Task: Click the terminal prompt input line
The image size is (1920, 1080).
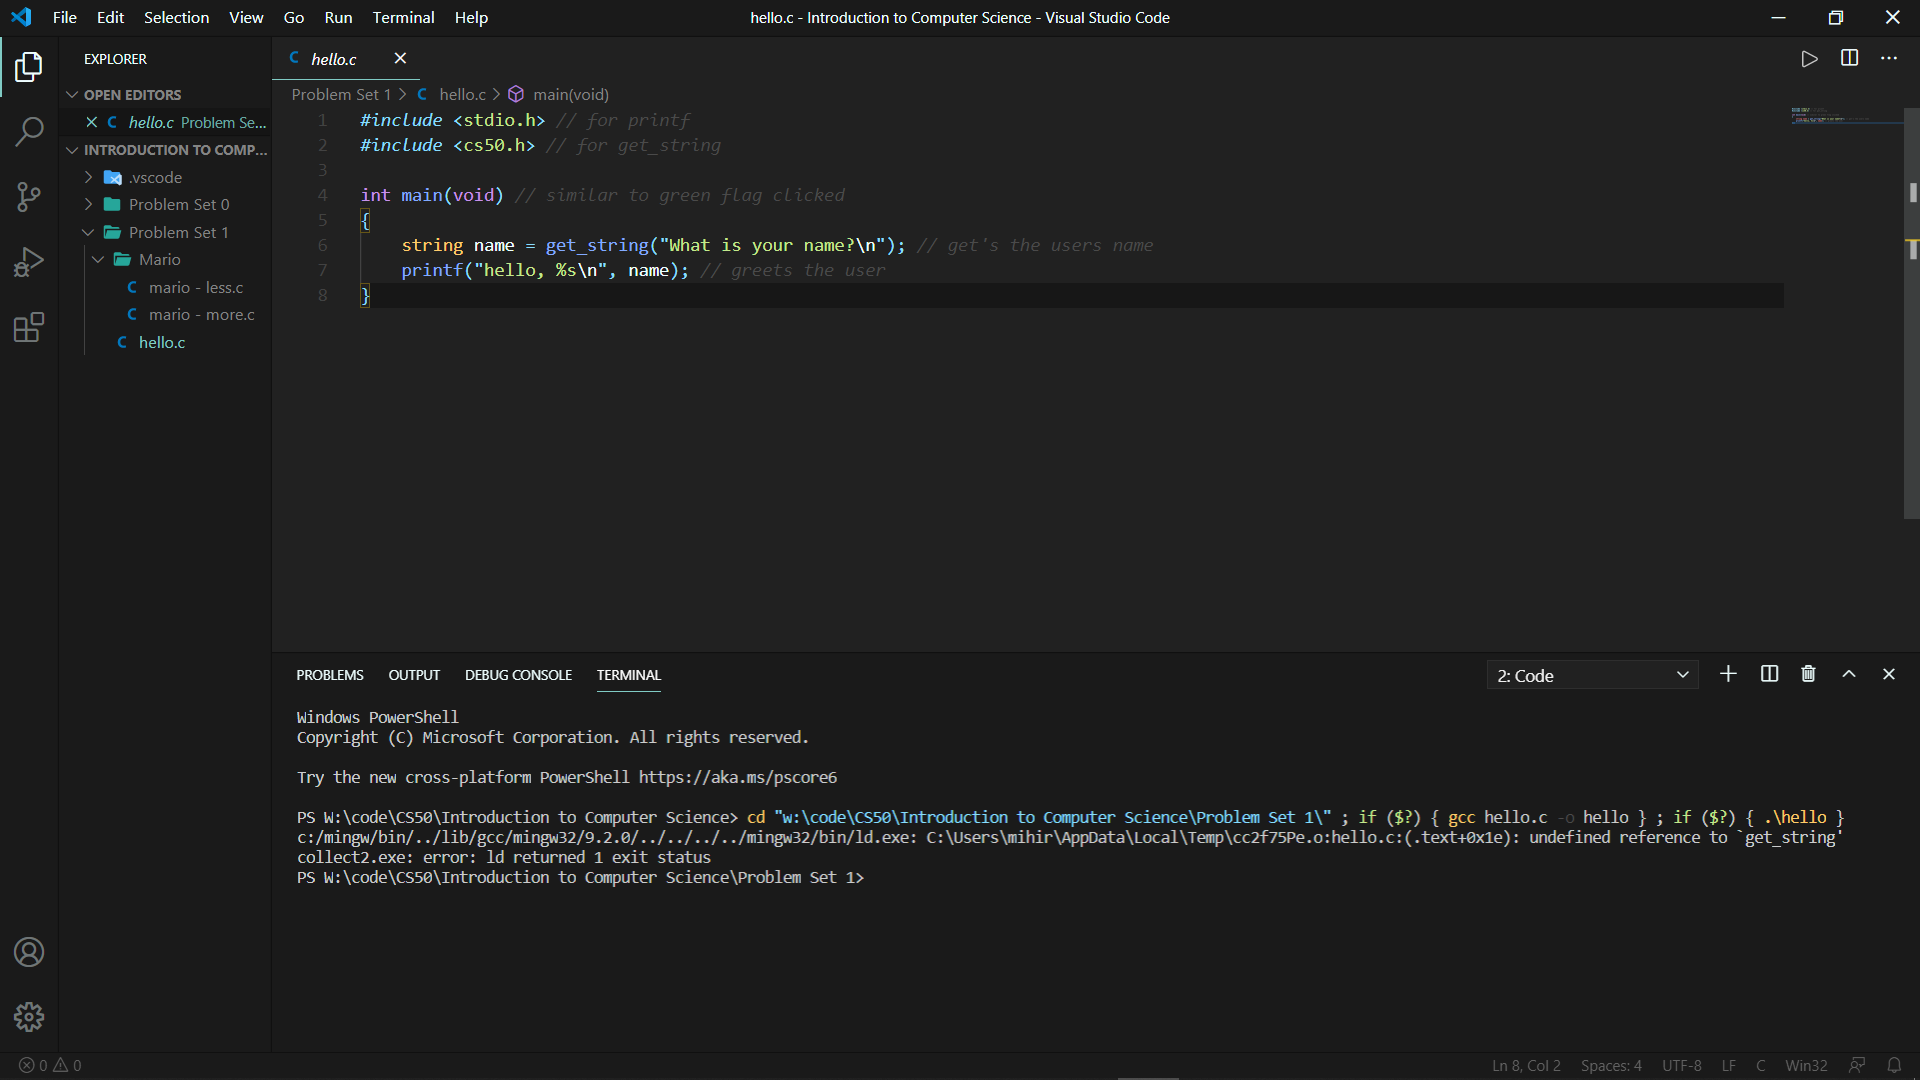Action: (x=580, y=877)
